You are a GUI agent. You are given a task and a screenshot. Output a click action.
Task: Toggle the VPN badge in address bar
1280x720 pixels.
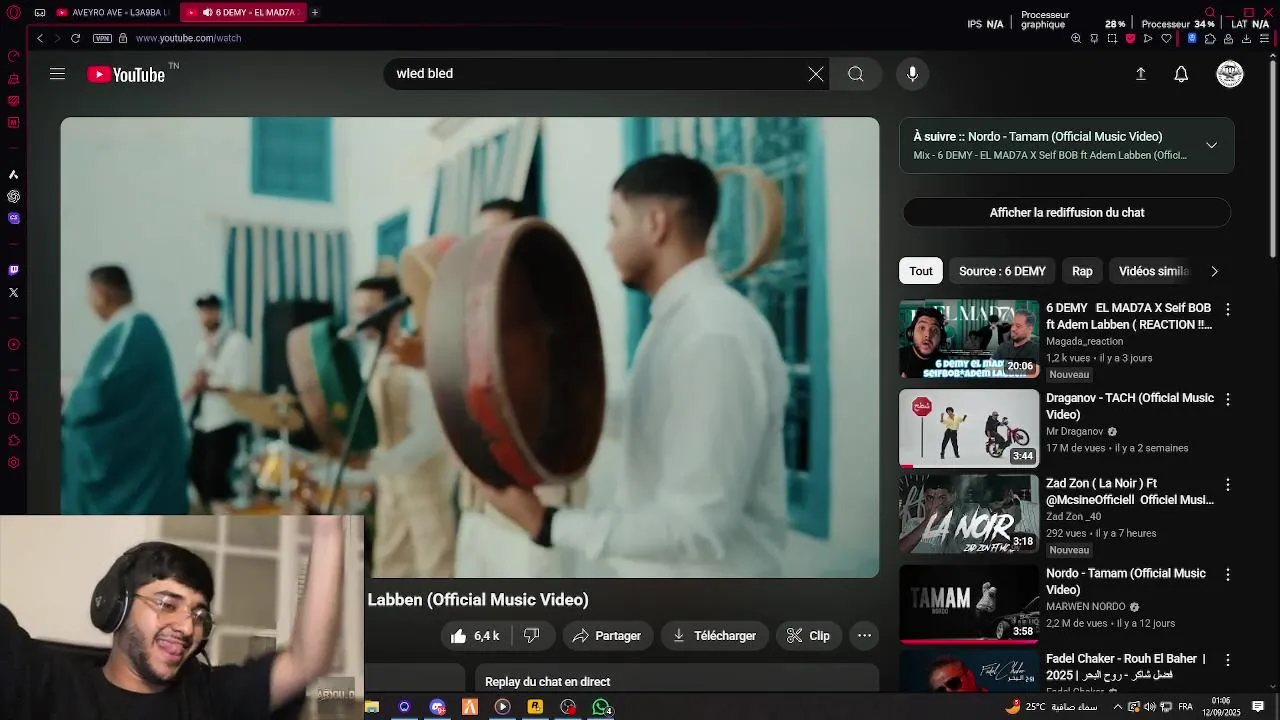102,38
